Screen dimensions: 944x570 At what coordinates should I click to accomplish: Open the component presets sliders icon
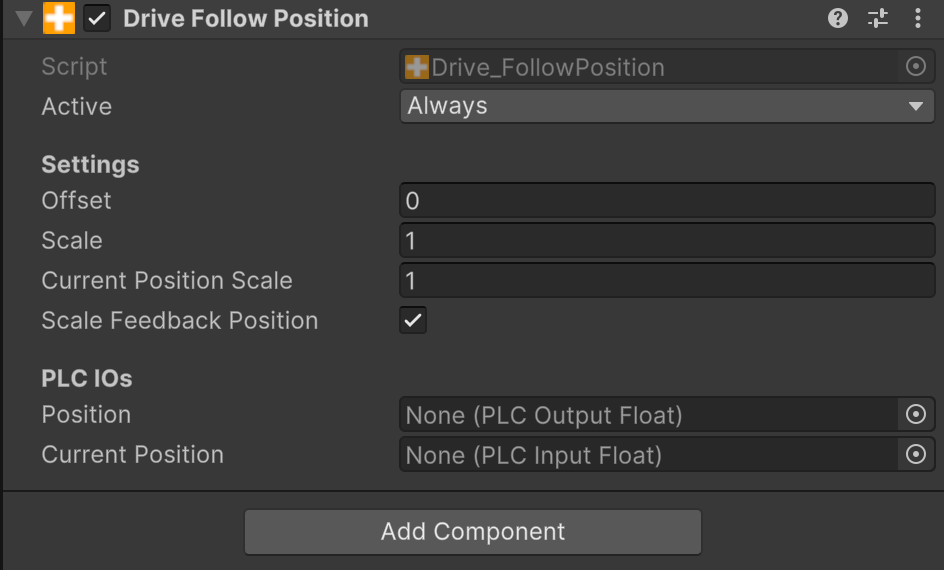(878, 18)
